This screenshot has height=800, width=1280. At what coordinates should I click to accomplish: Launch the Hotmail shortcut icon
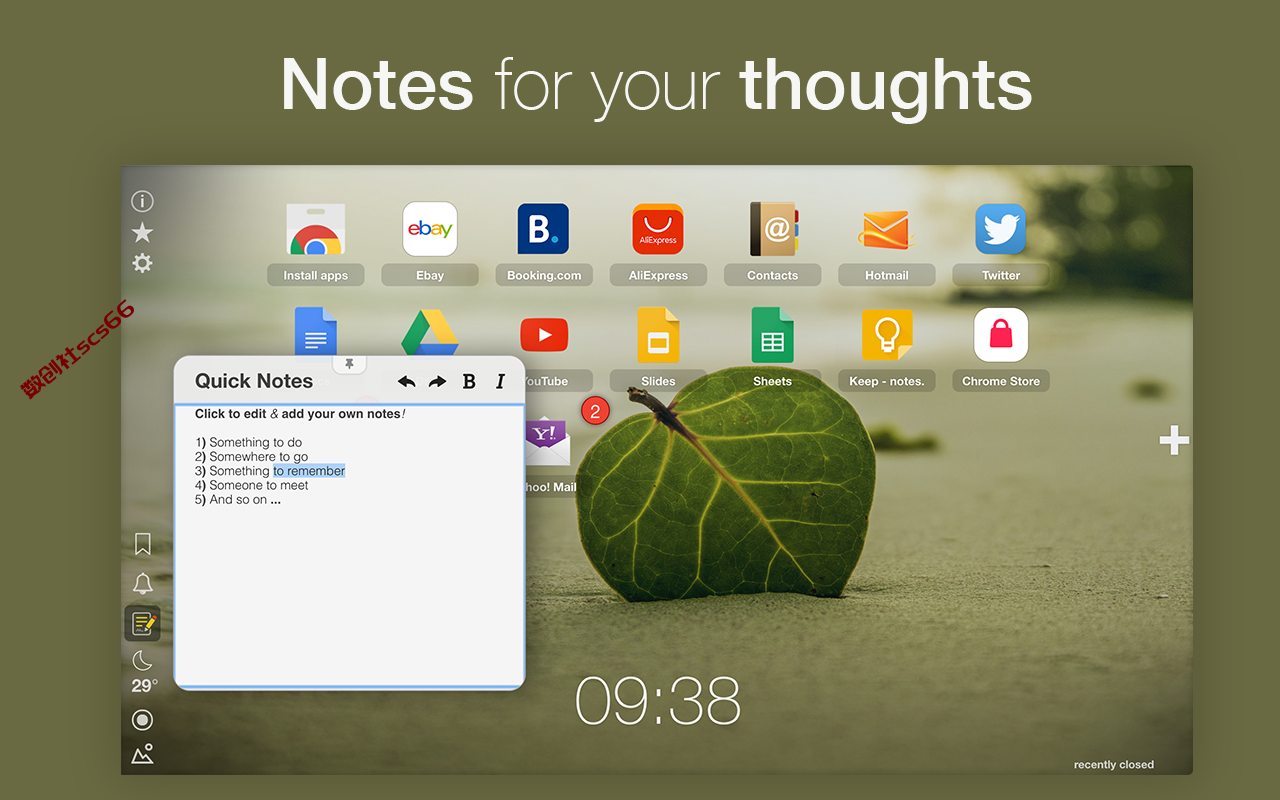point(886,229)
